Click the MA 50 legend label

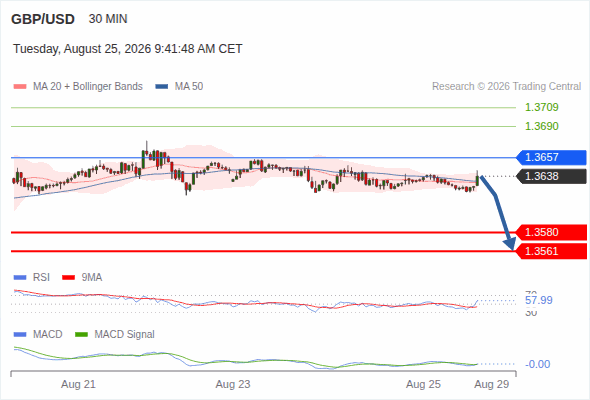point(189,87)
